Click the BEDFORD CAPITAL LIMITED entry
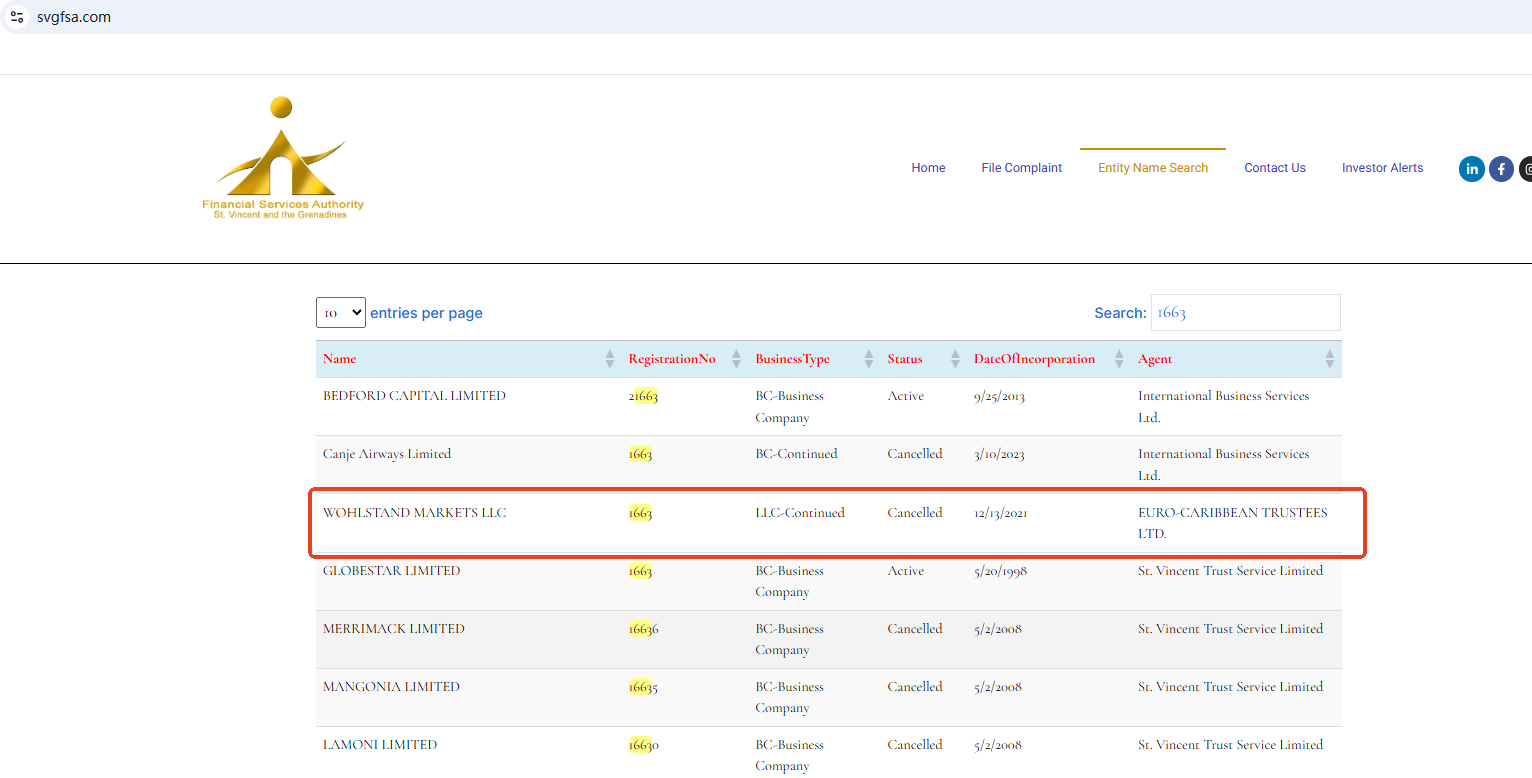 click(414, 396)
